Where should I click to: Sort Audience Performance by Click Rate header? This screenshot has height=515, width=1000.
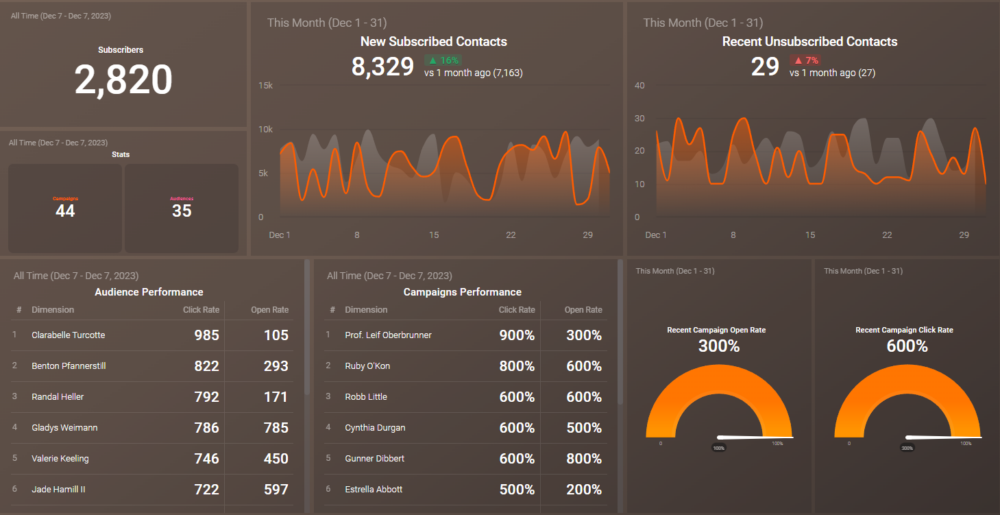201,310
